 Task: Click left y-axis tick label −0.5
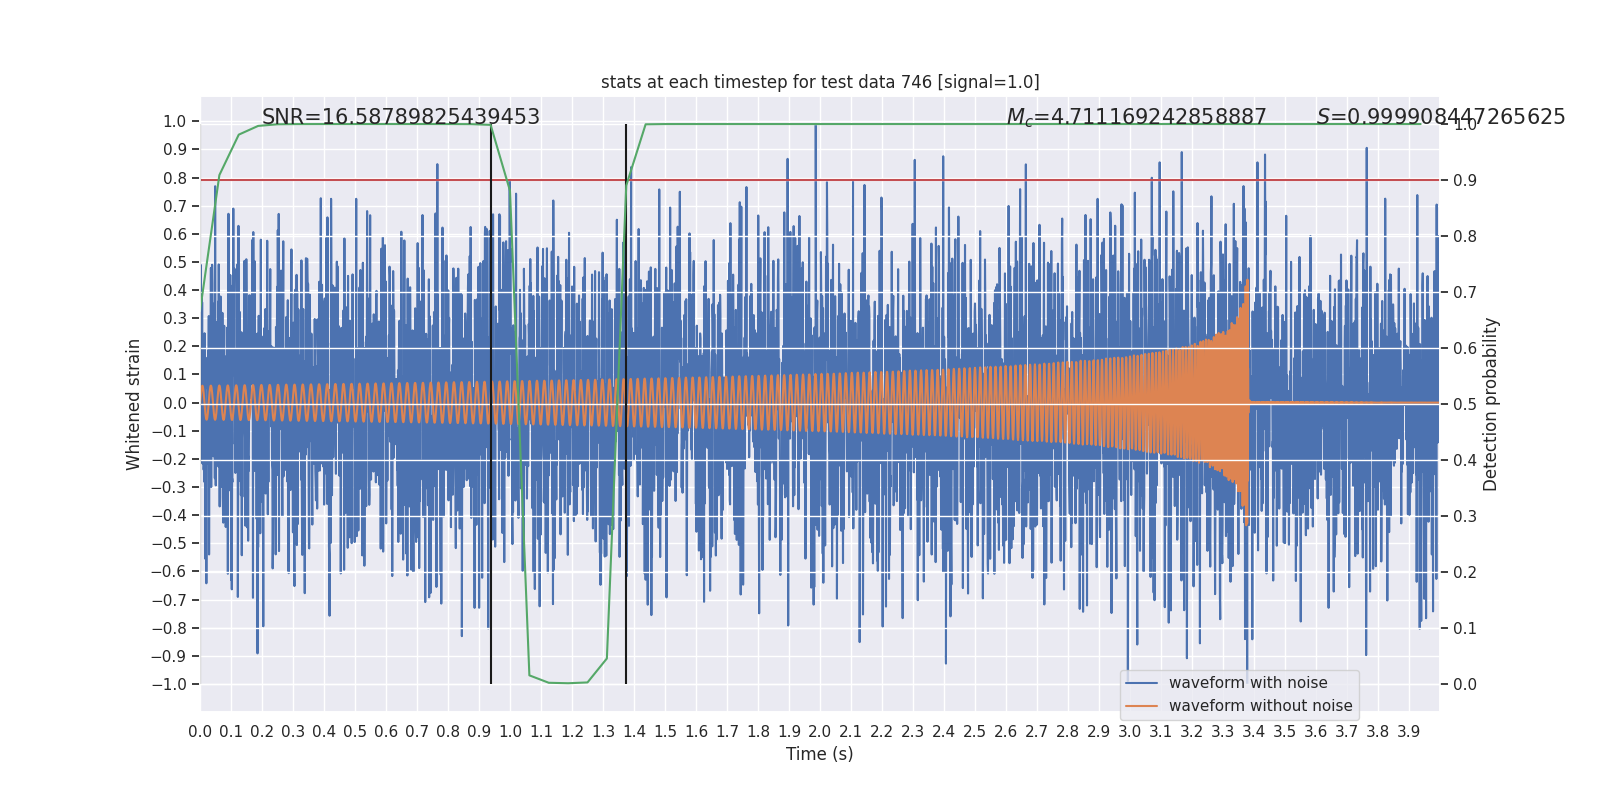169,544
